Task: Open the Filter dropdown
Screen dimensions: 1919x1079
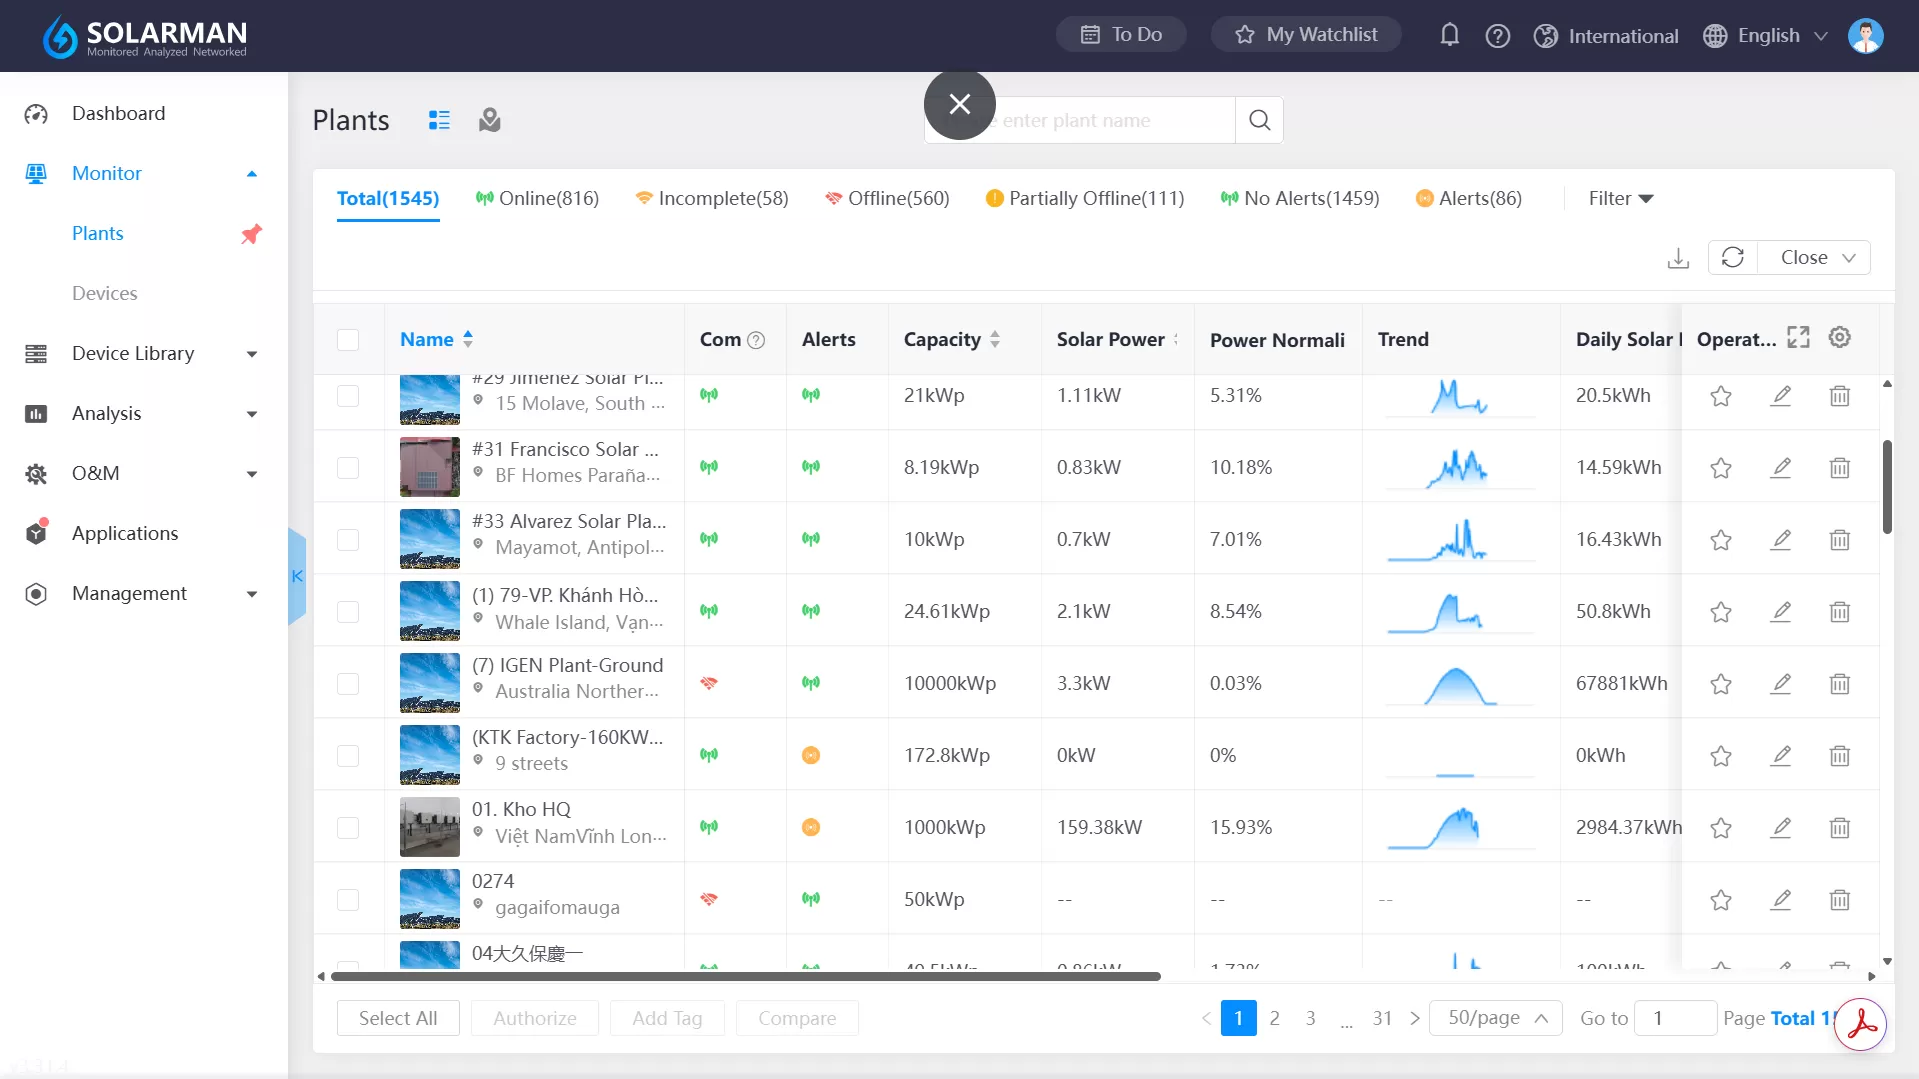Action: point(1620,198)
